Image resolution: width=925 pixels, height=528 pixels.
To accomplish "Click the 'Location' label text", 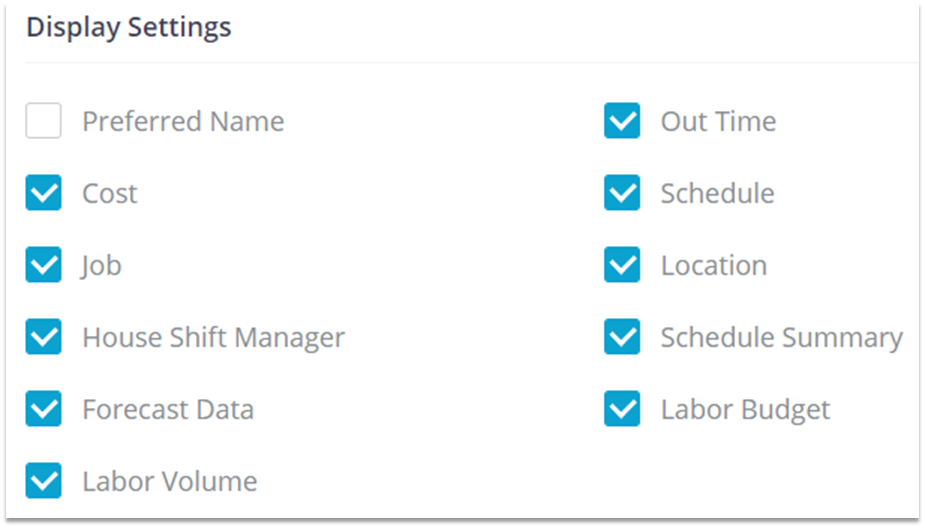I will pos(714,266).
